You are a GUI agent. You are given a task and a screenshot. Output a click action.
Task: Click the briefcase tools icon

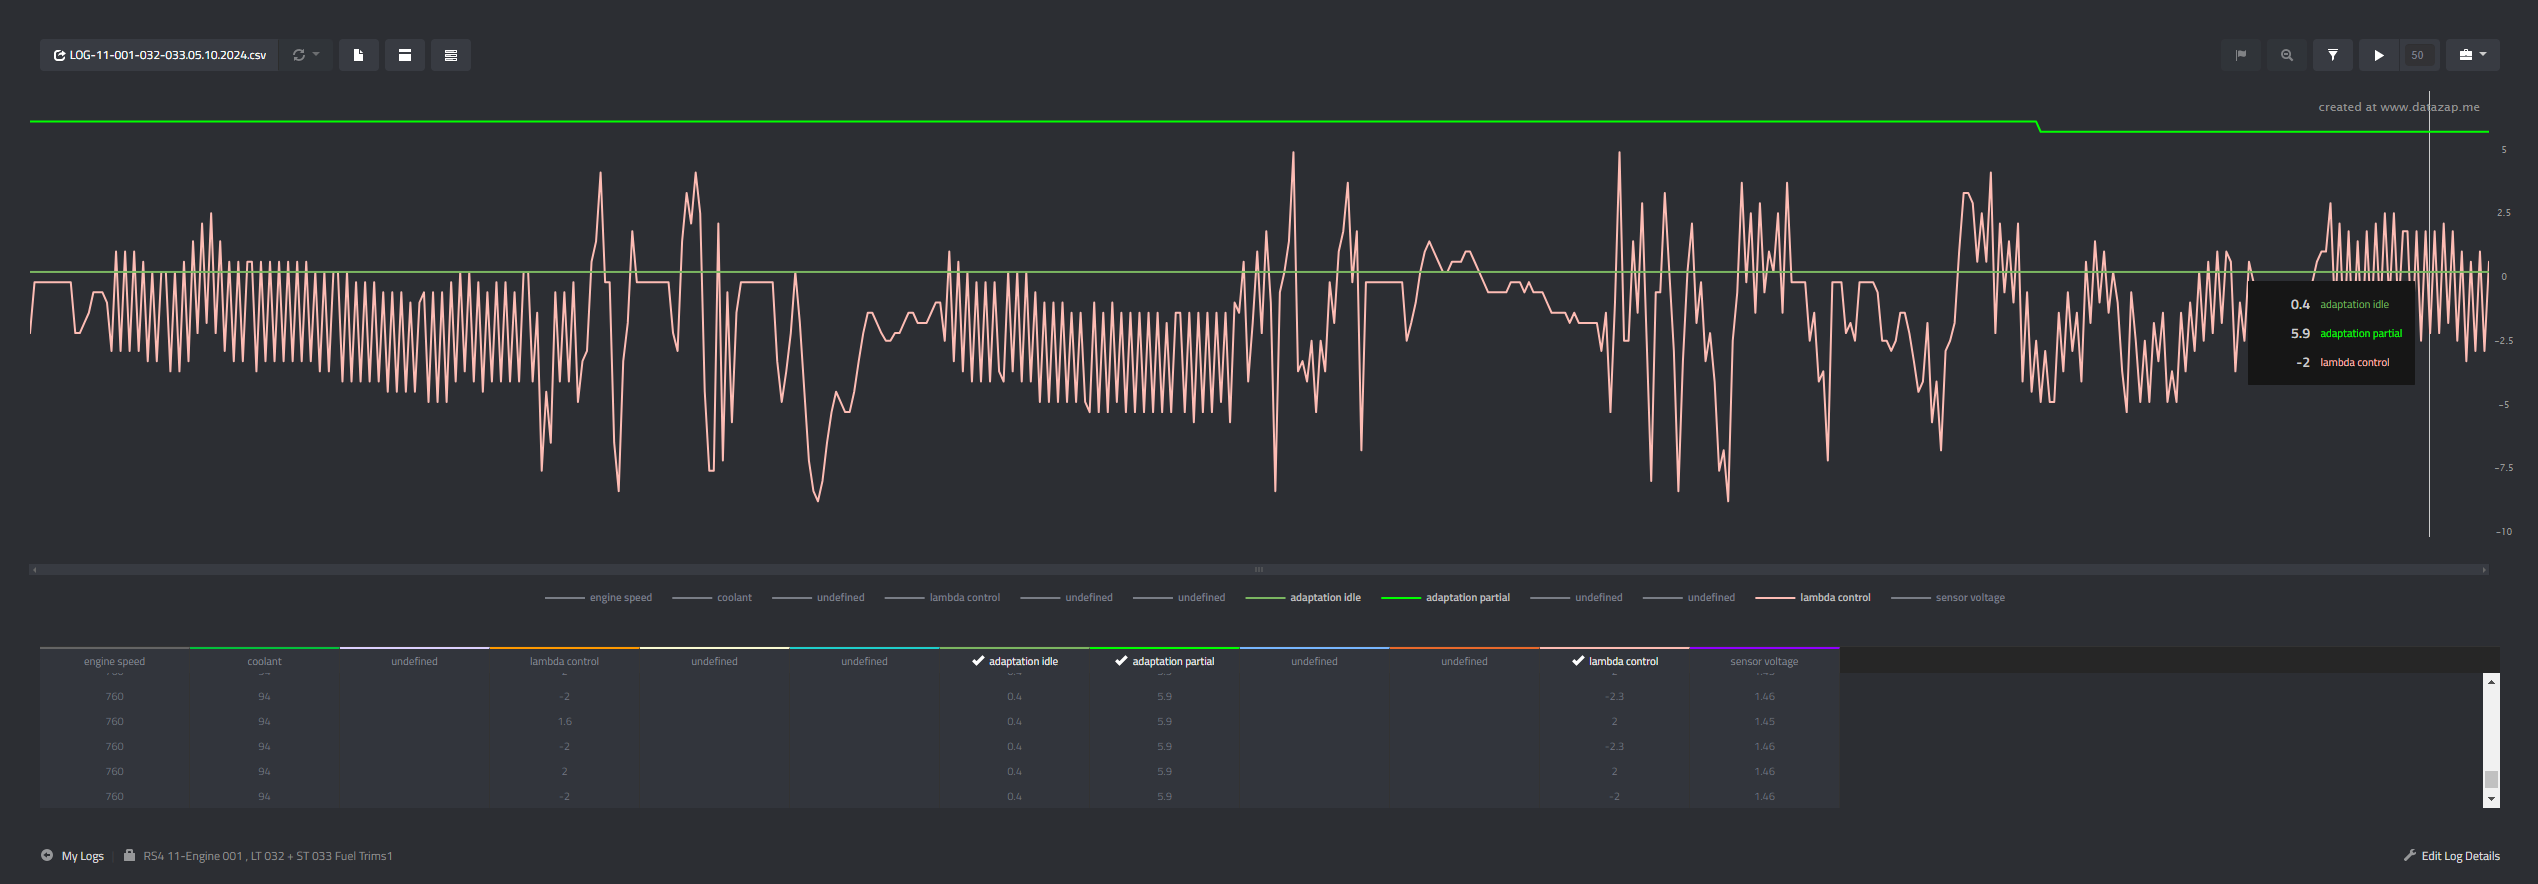coord(2465,55)
